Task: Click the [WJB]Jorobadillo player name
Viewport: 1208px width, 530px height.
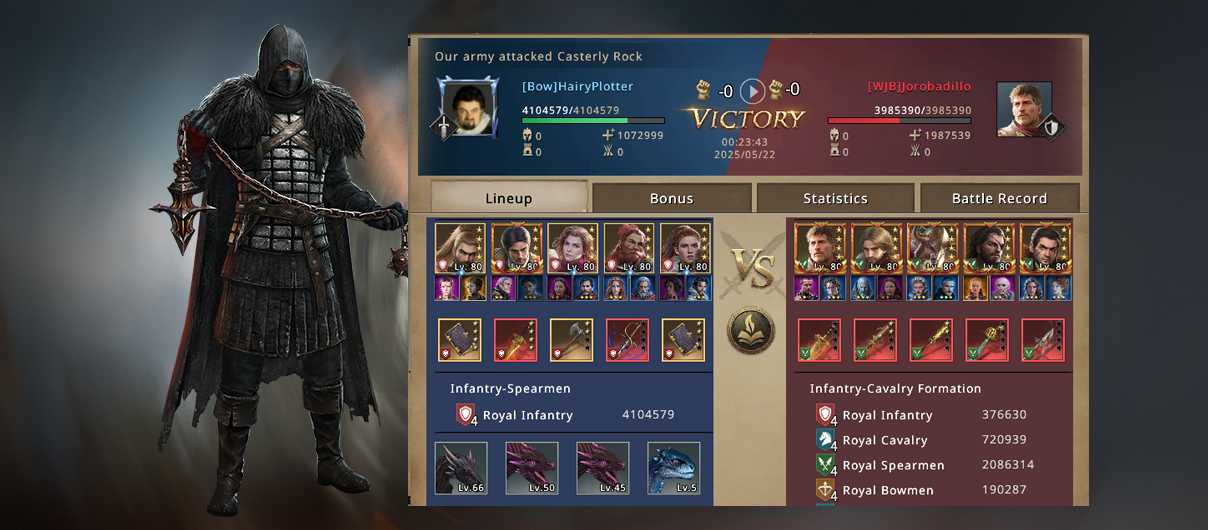Action: [919, 87]
